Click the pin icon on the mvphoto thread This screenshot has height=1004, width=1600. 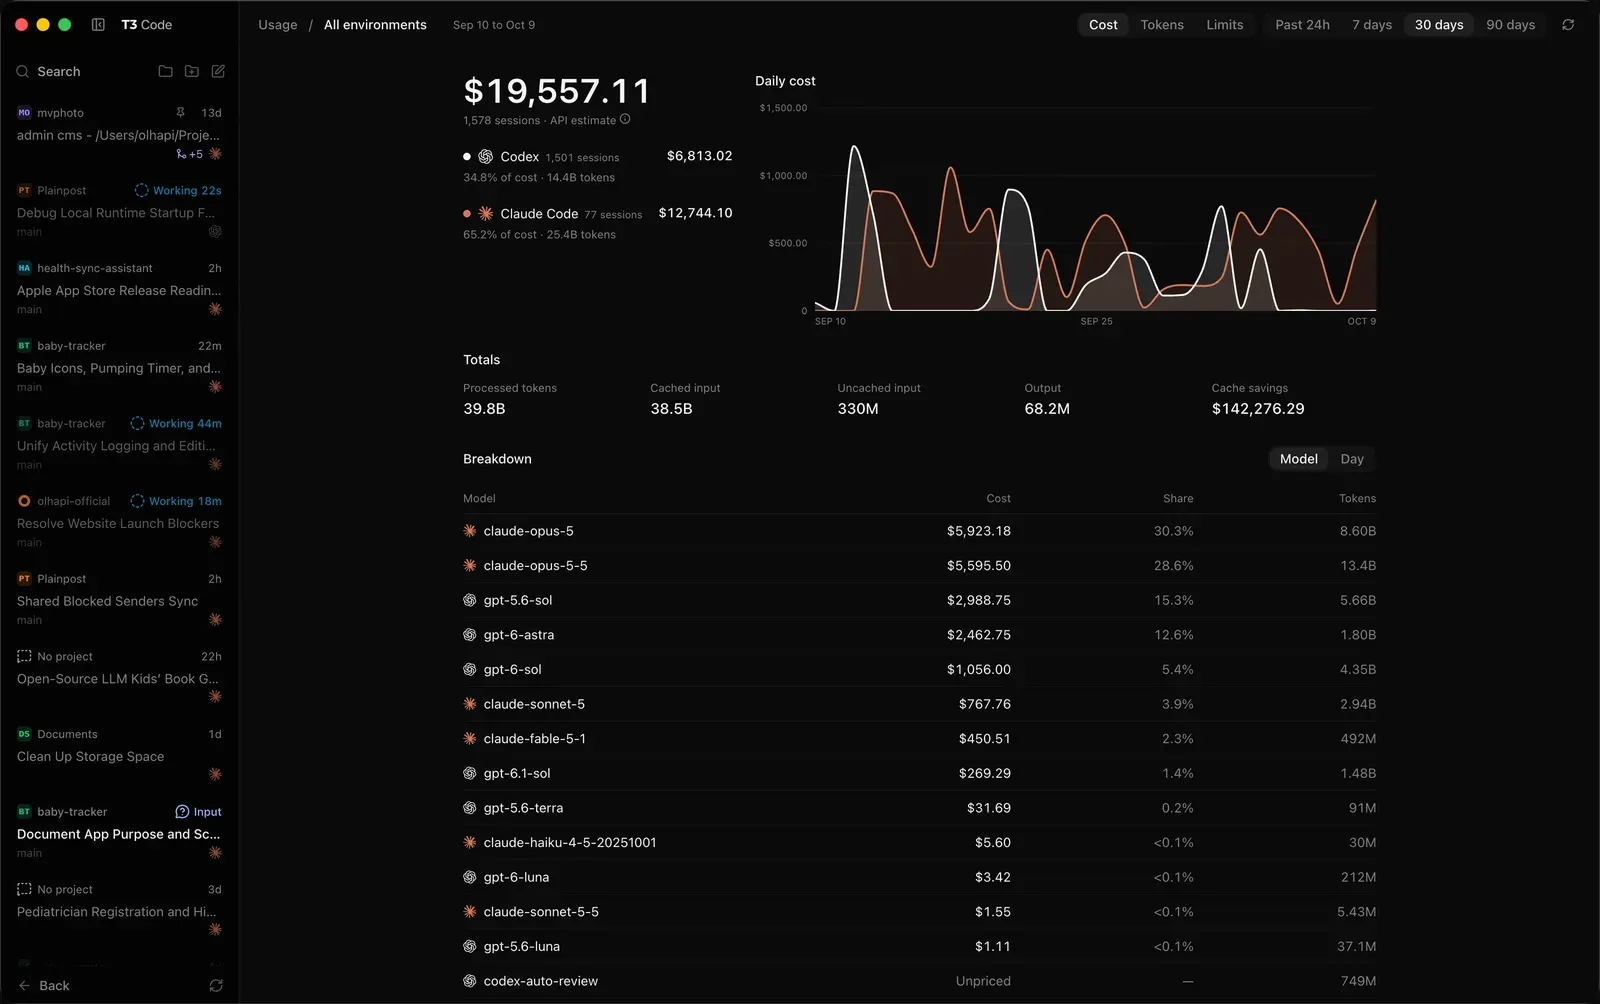181,113
